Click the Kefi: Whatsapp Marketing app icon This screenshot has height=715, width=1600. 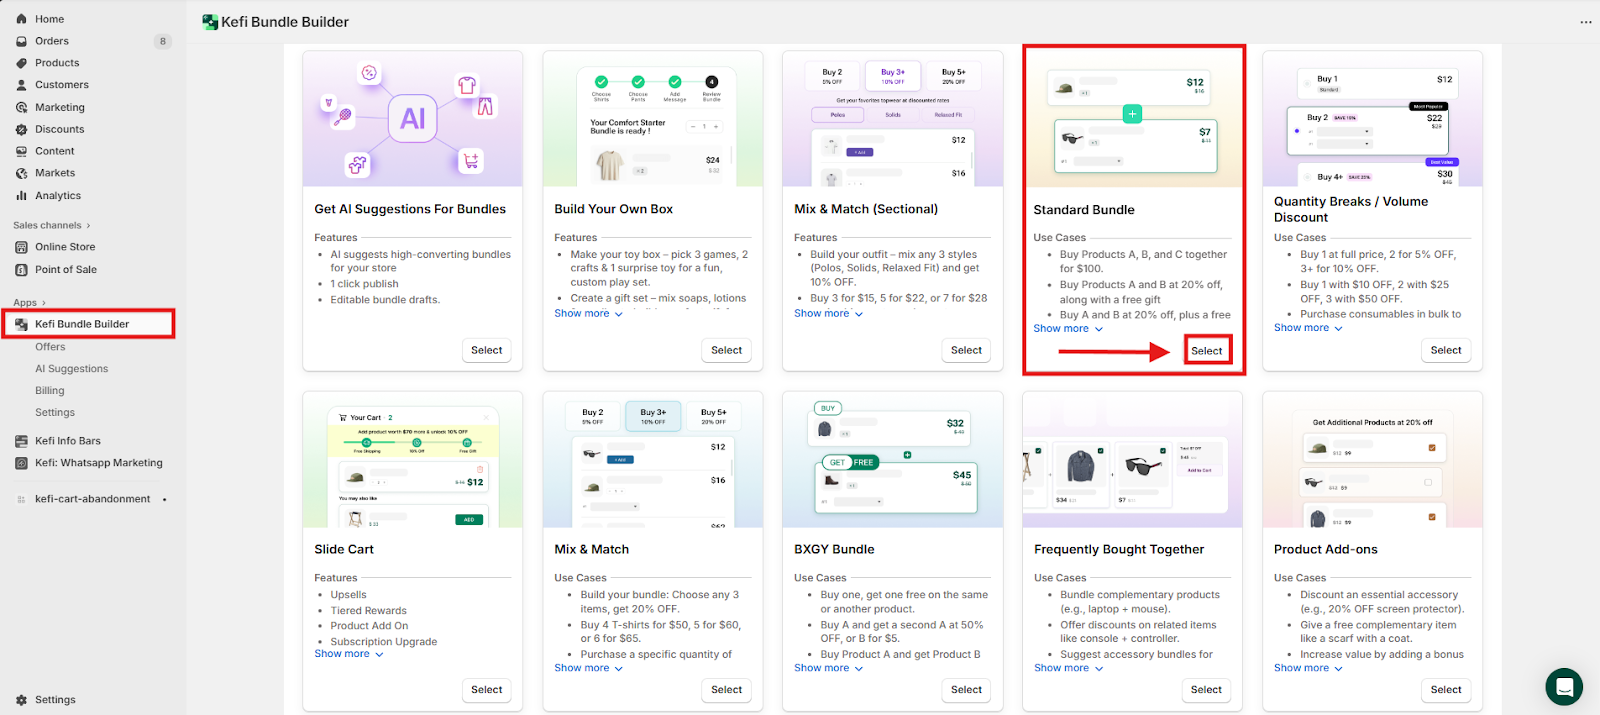point(21,463)
